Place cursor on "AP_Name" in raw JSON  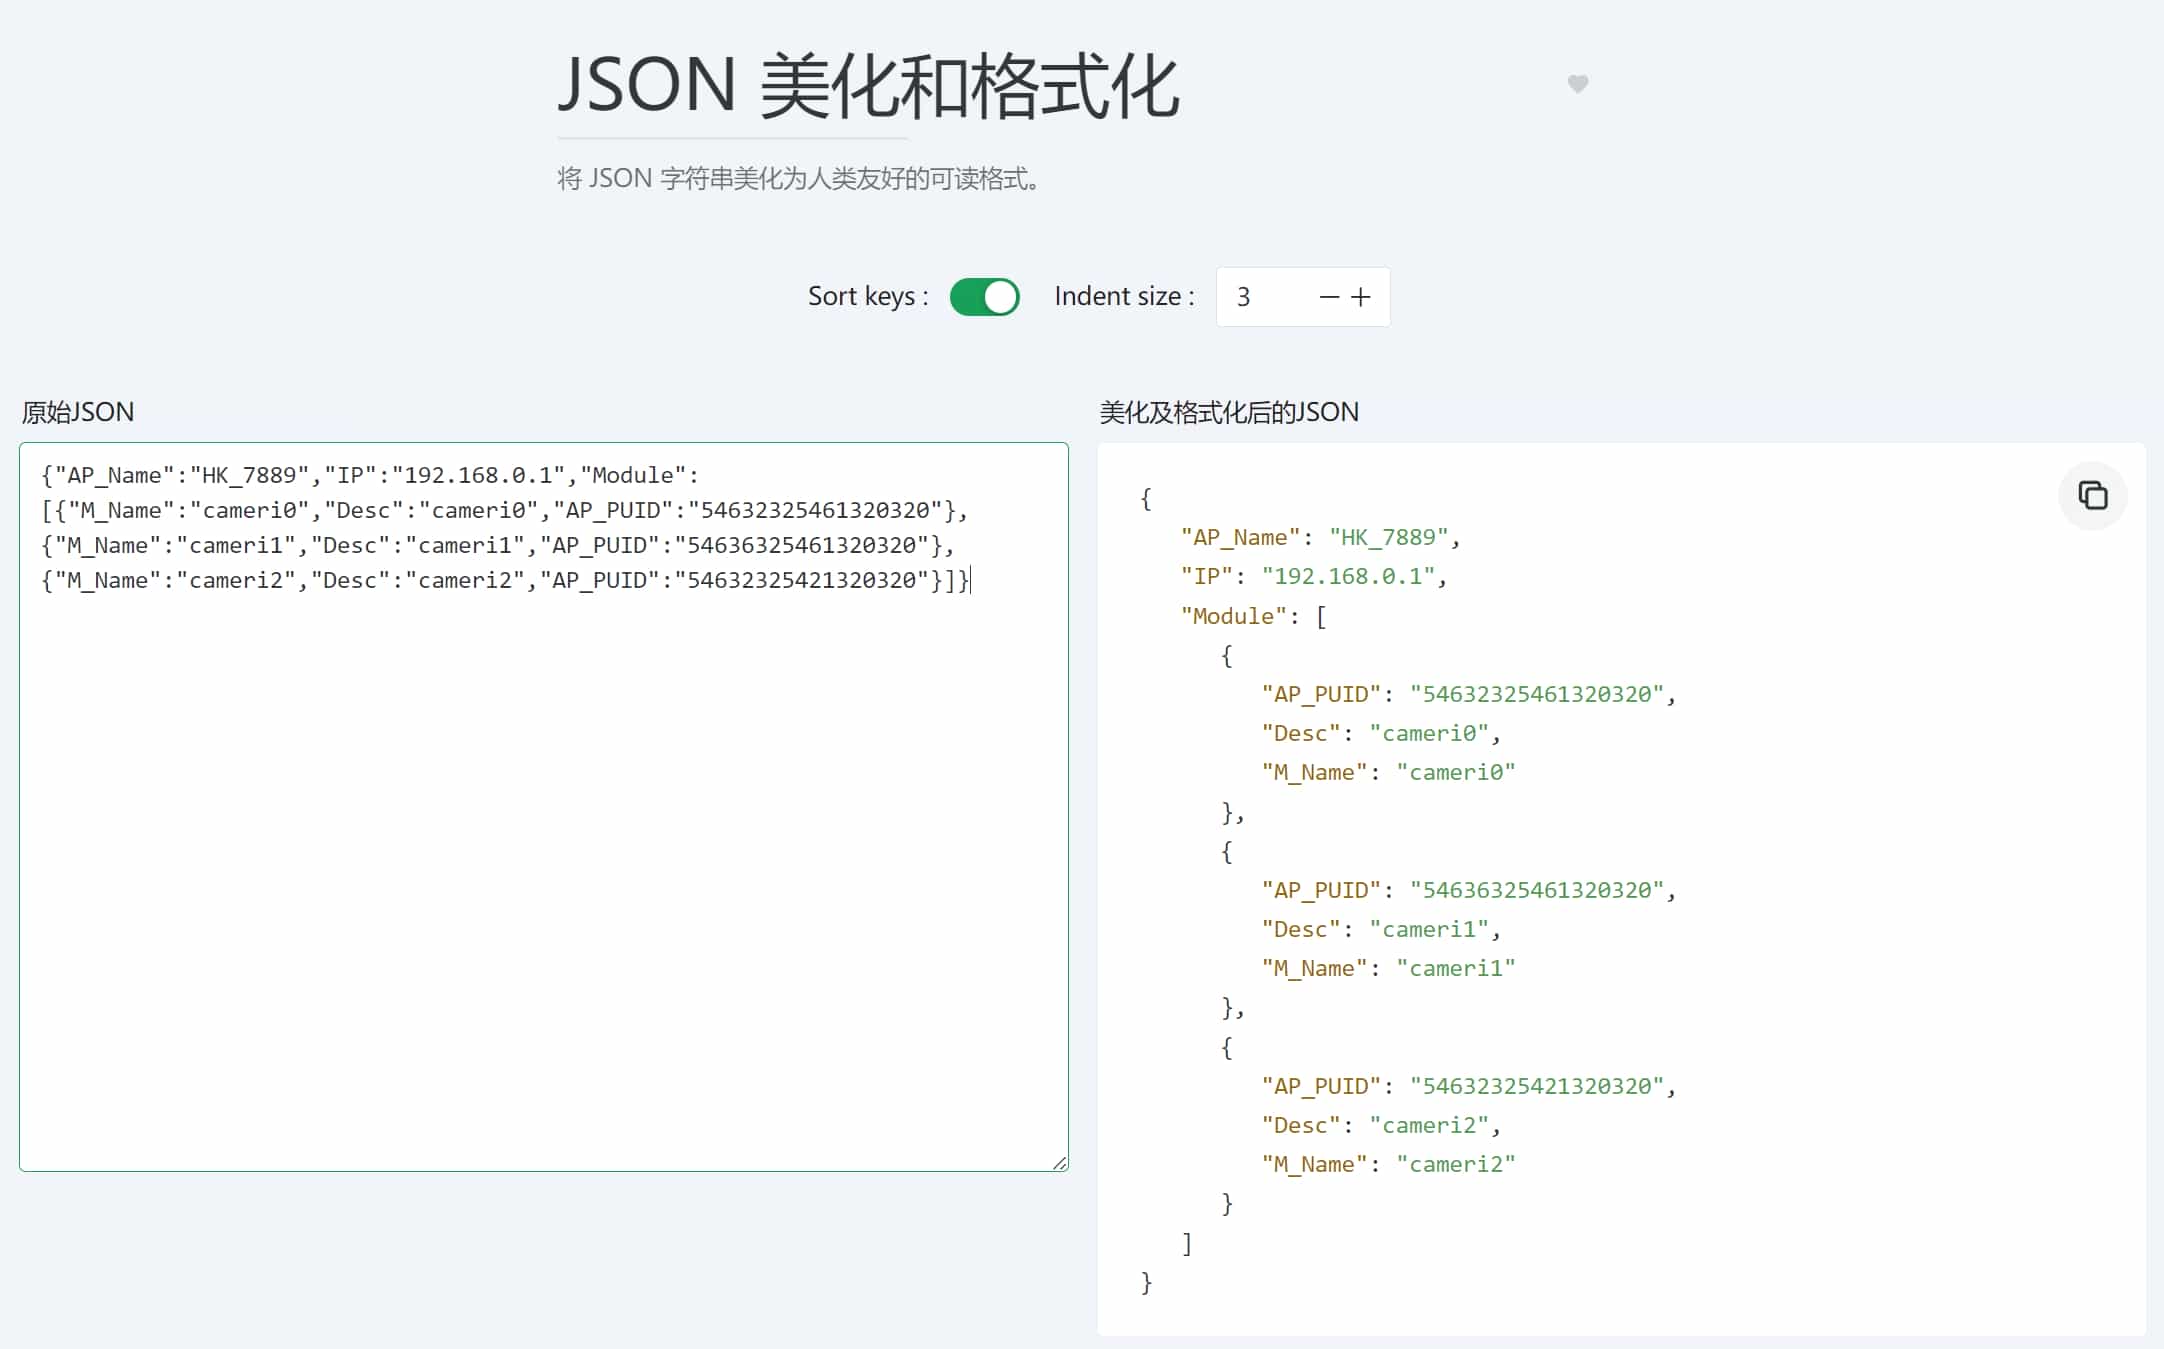114,476
